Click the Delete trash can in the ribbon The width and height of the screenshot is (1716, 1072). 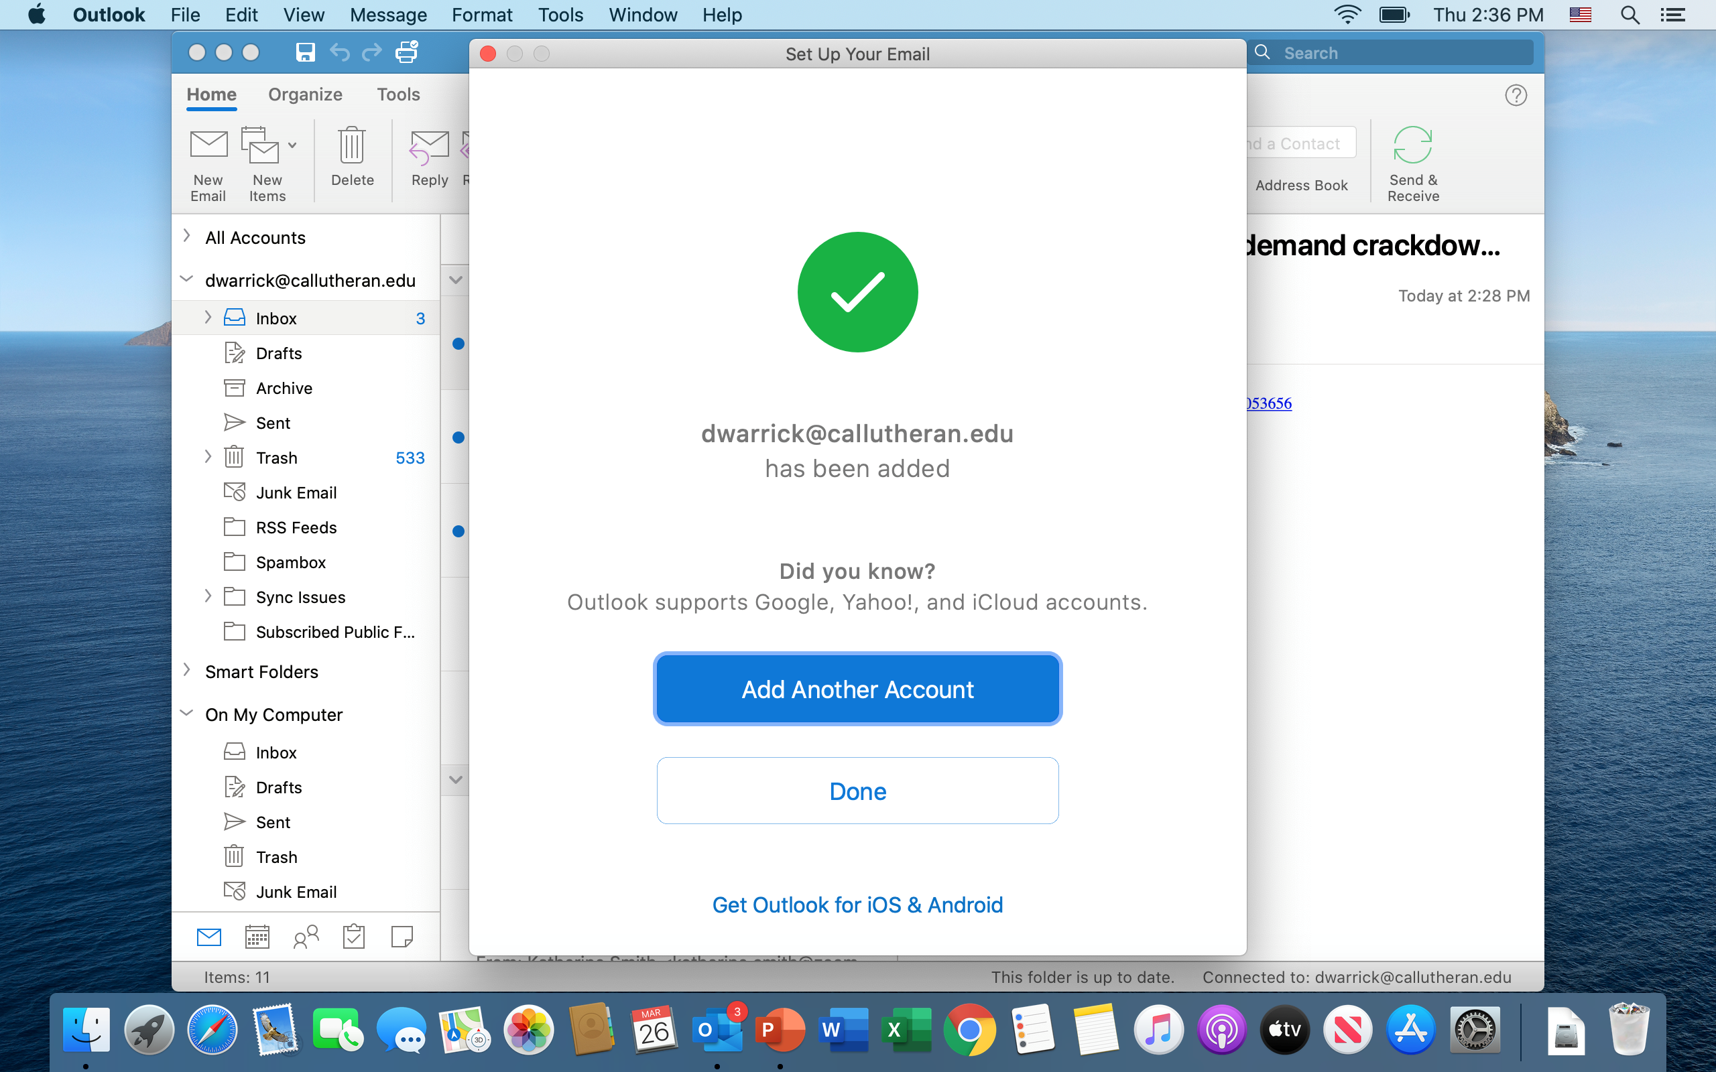point(352,145)
